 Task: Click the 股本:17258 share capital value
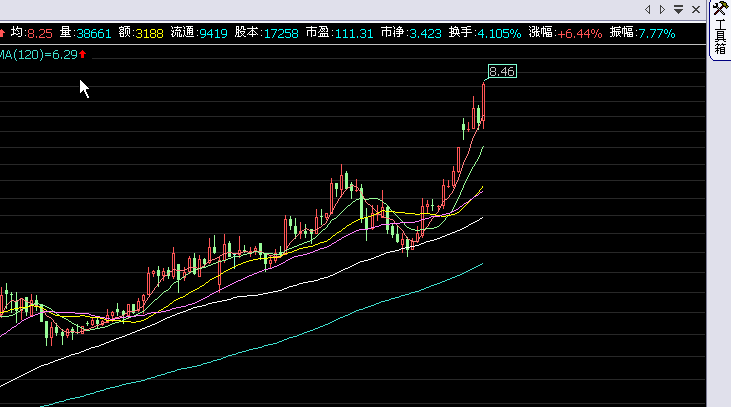coord(266,33)
